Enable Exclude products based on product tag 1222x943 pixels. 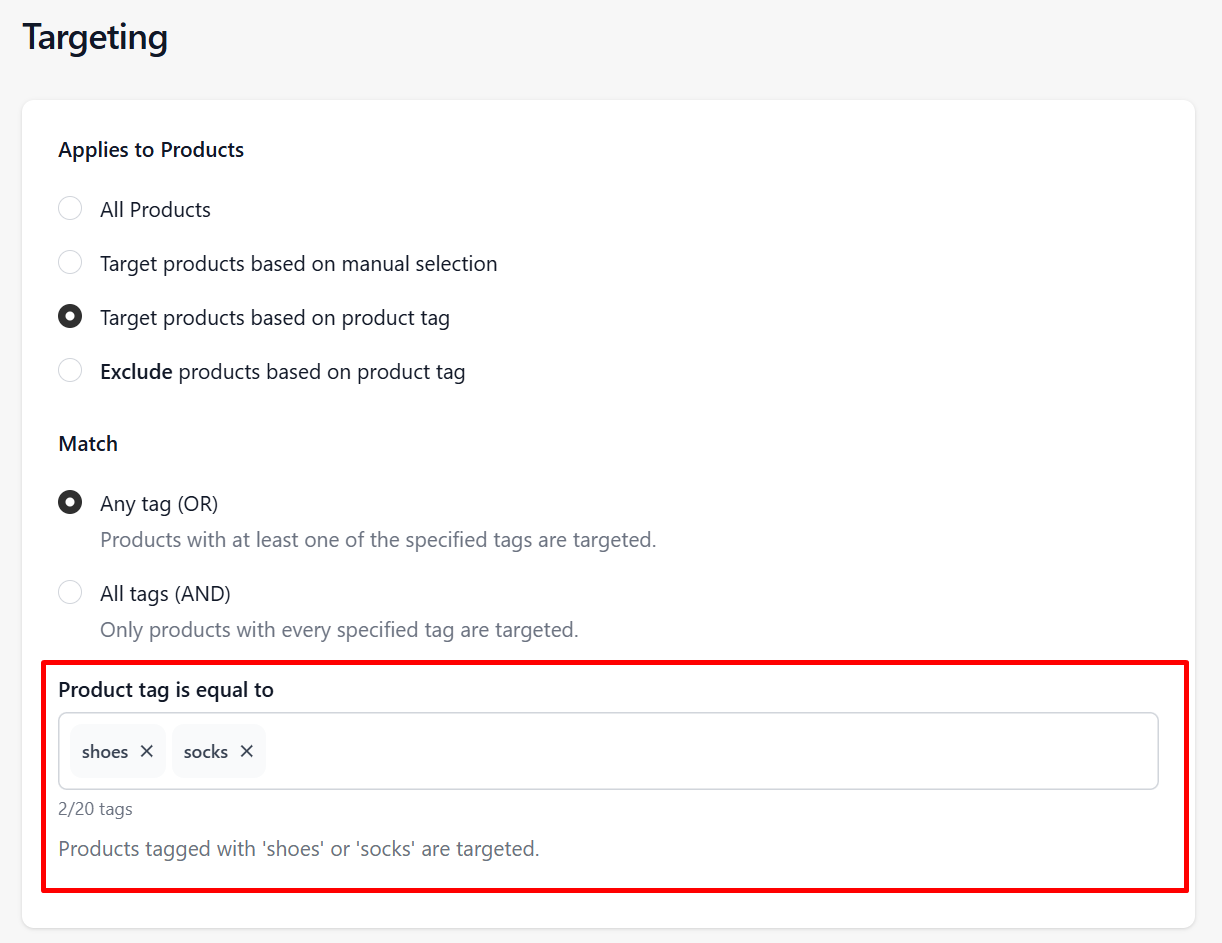pos(70,371)
